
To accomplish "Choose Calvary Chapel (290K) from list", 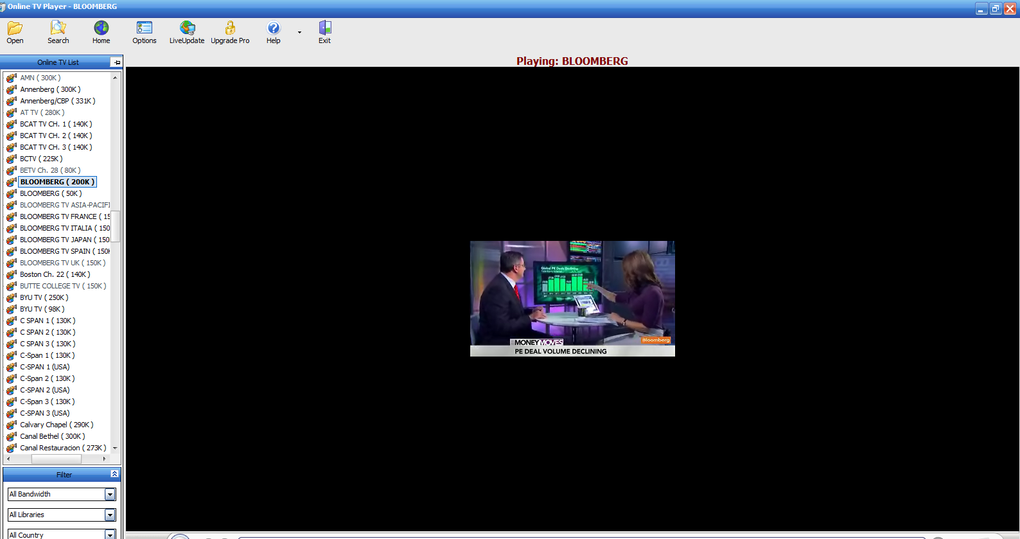I will point(56,425).
